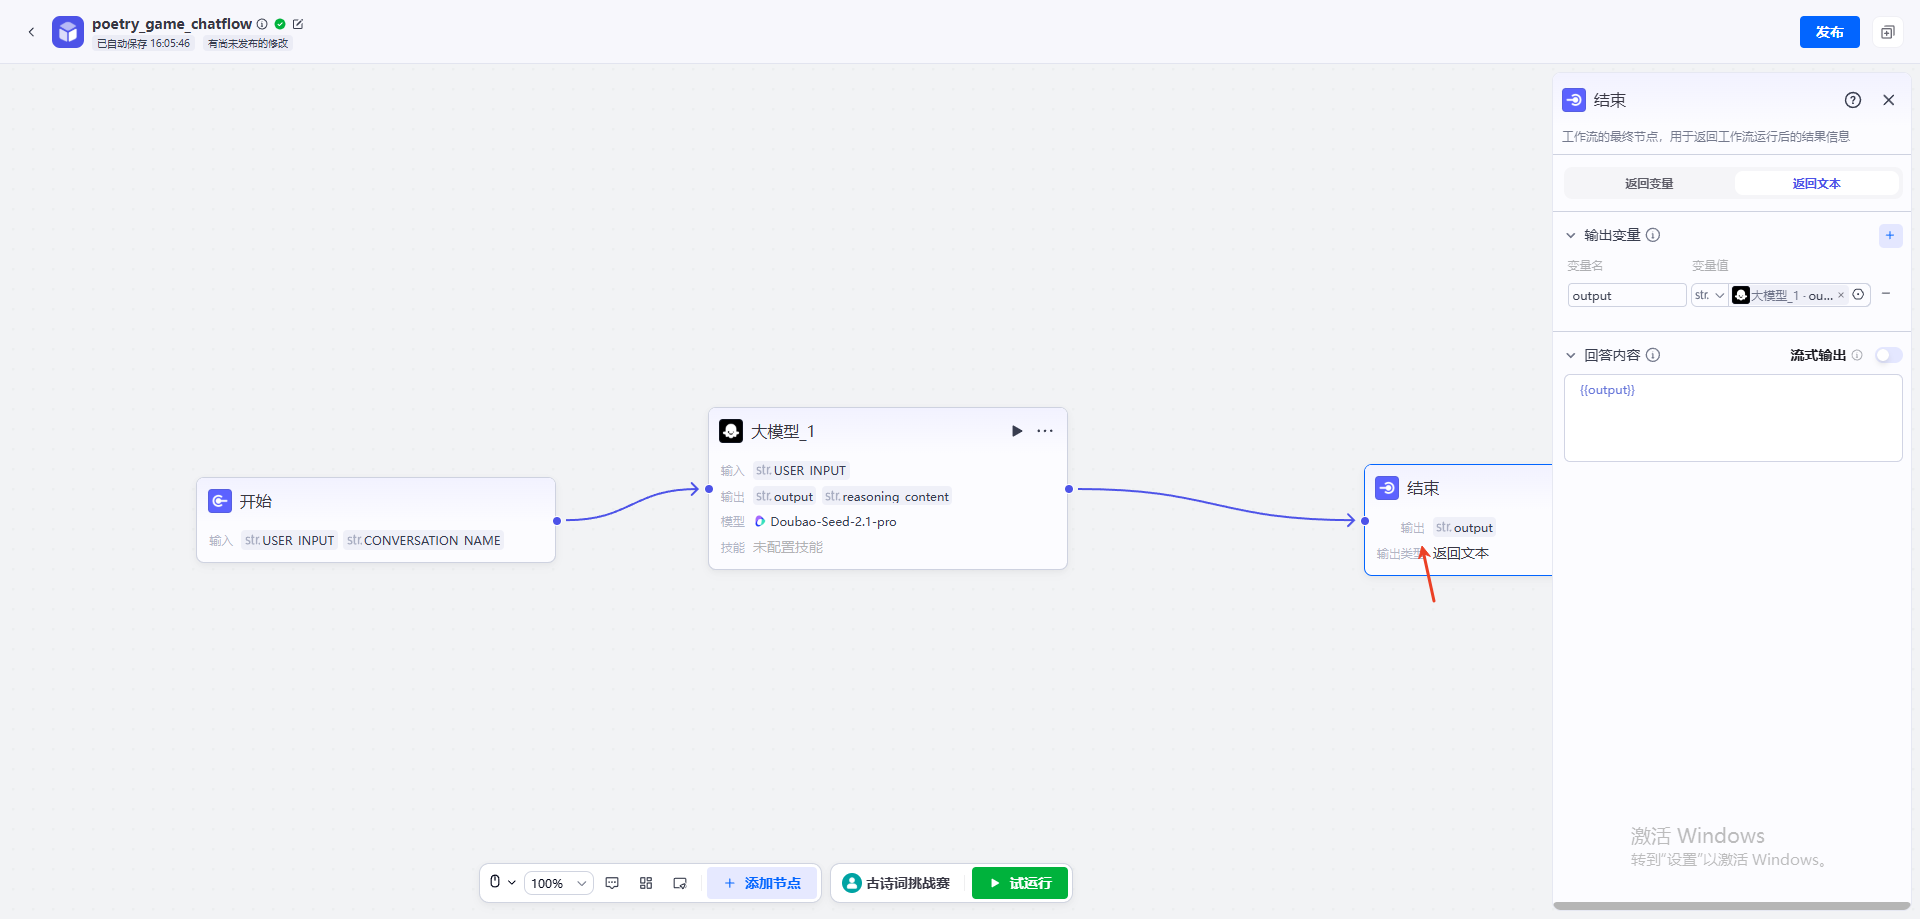
Task: Collapse the 输出变量 section
Action: (1570, 236)
